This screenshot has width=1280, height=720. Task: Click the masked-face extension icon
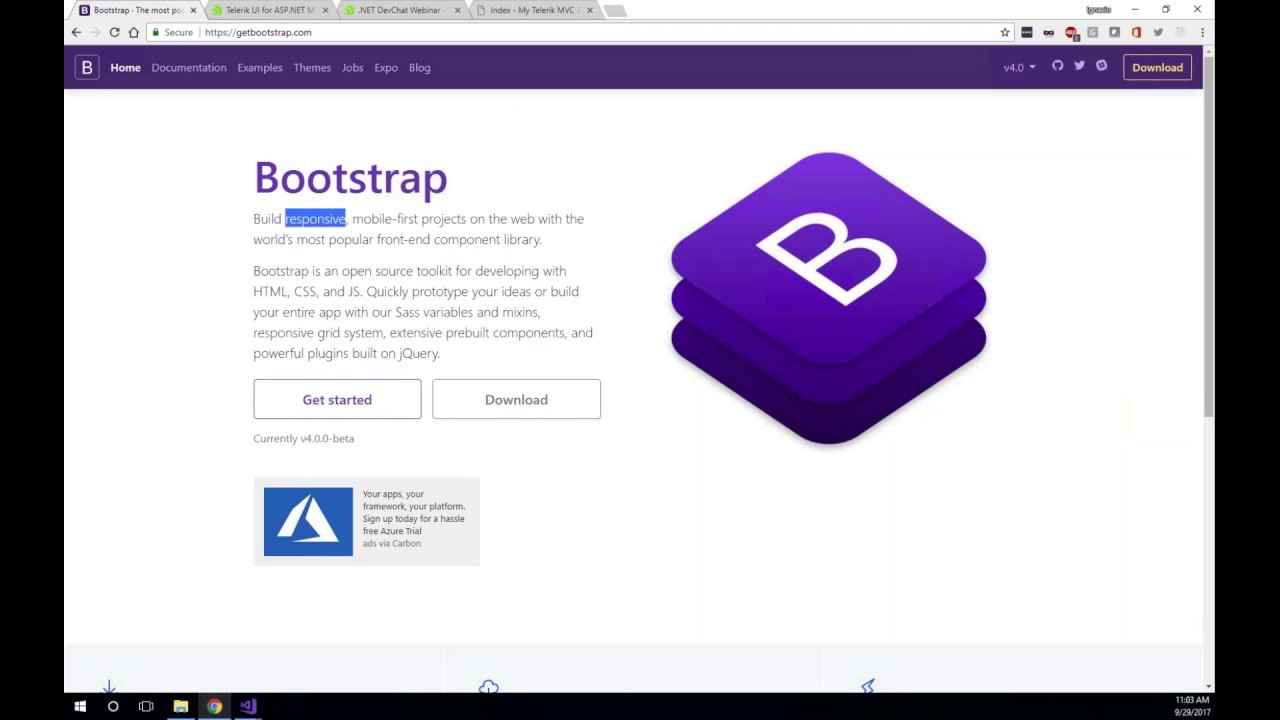click(1048, 32)
